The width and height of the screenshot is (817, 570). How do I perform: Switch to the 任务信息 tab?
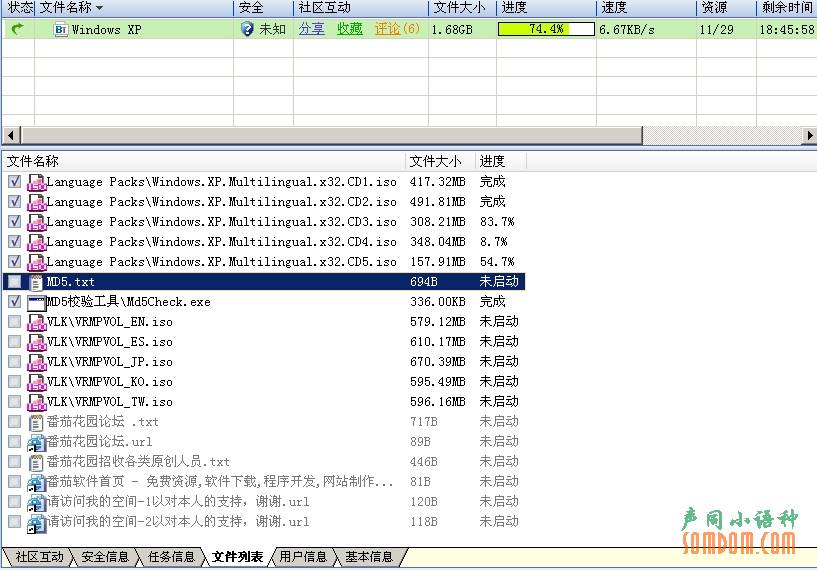point(171,557)
